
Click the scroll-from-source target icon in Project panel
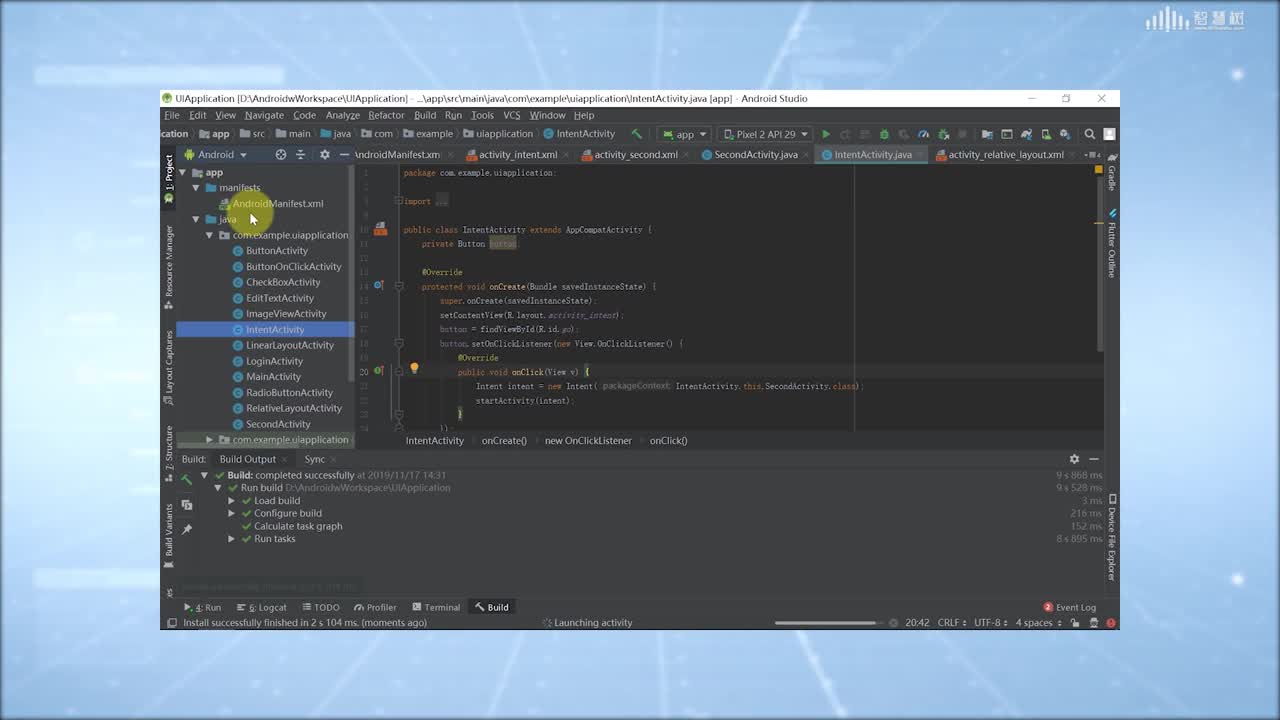281,155
